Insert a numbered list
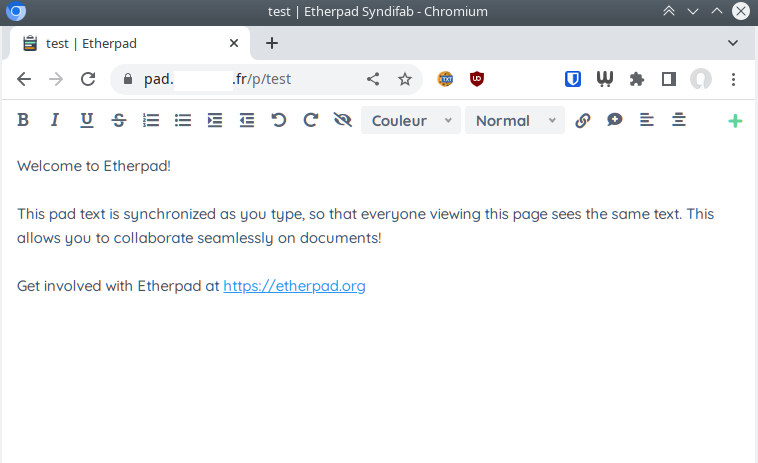The image size is (758, 463). click(151, 120)
